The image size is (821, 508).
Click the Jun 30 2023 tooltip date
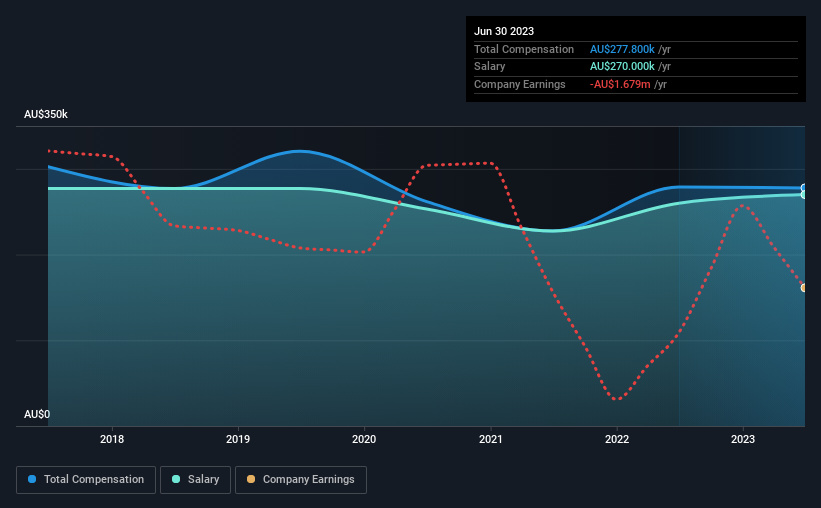504,31
